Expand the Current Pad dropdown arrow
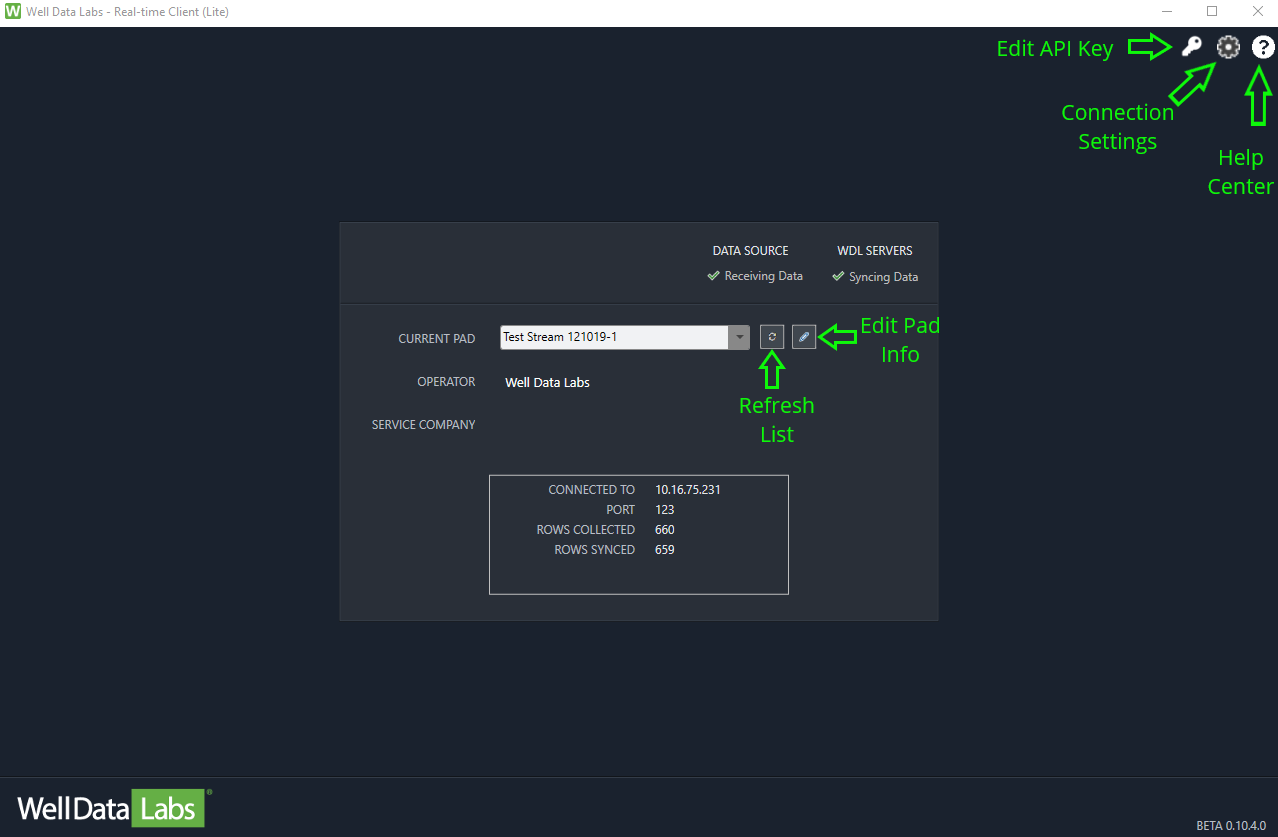The height and width of the screenshot is (837, 1278). 740,337
